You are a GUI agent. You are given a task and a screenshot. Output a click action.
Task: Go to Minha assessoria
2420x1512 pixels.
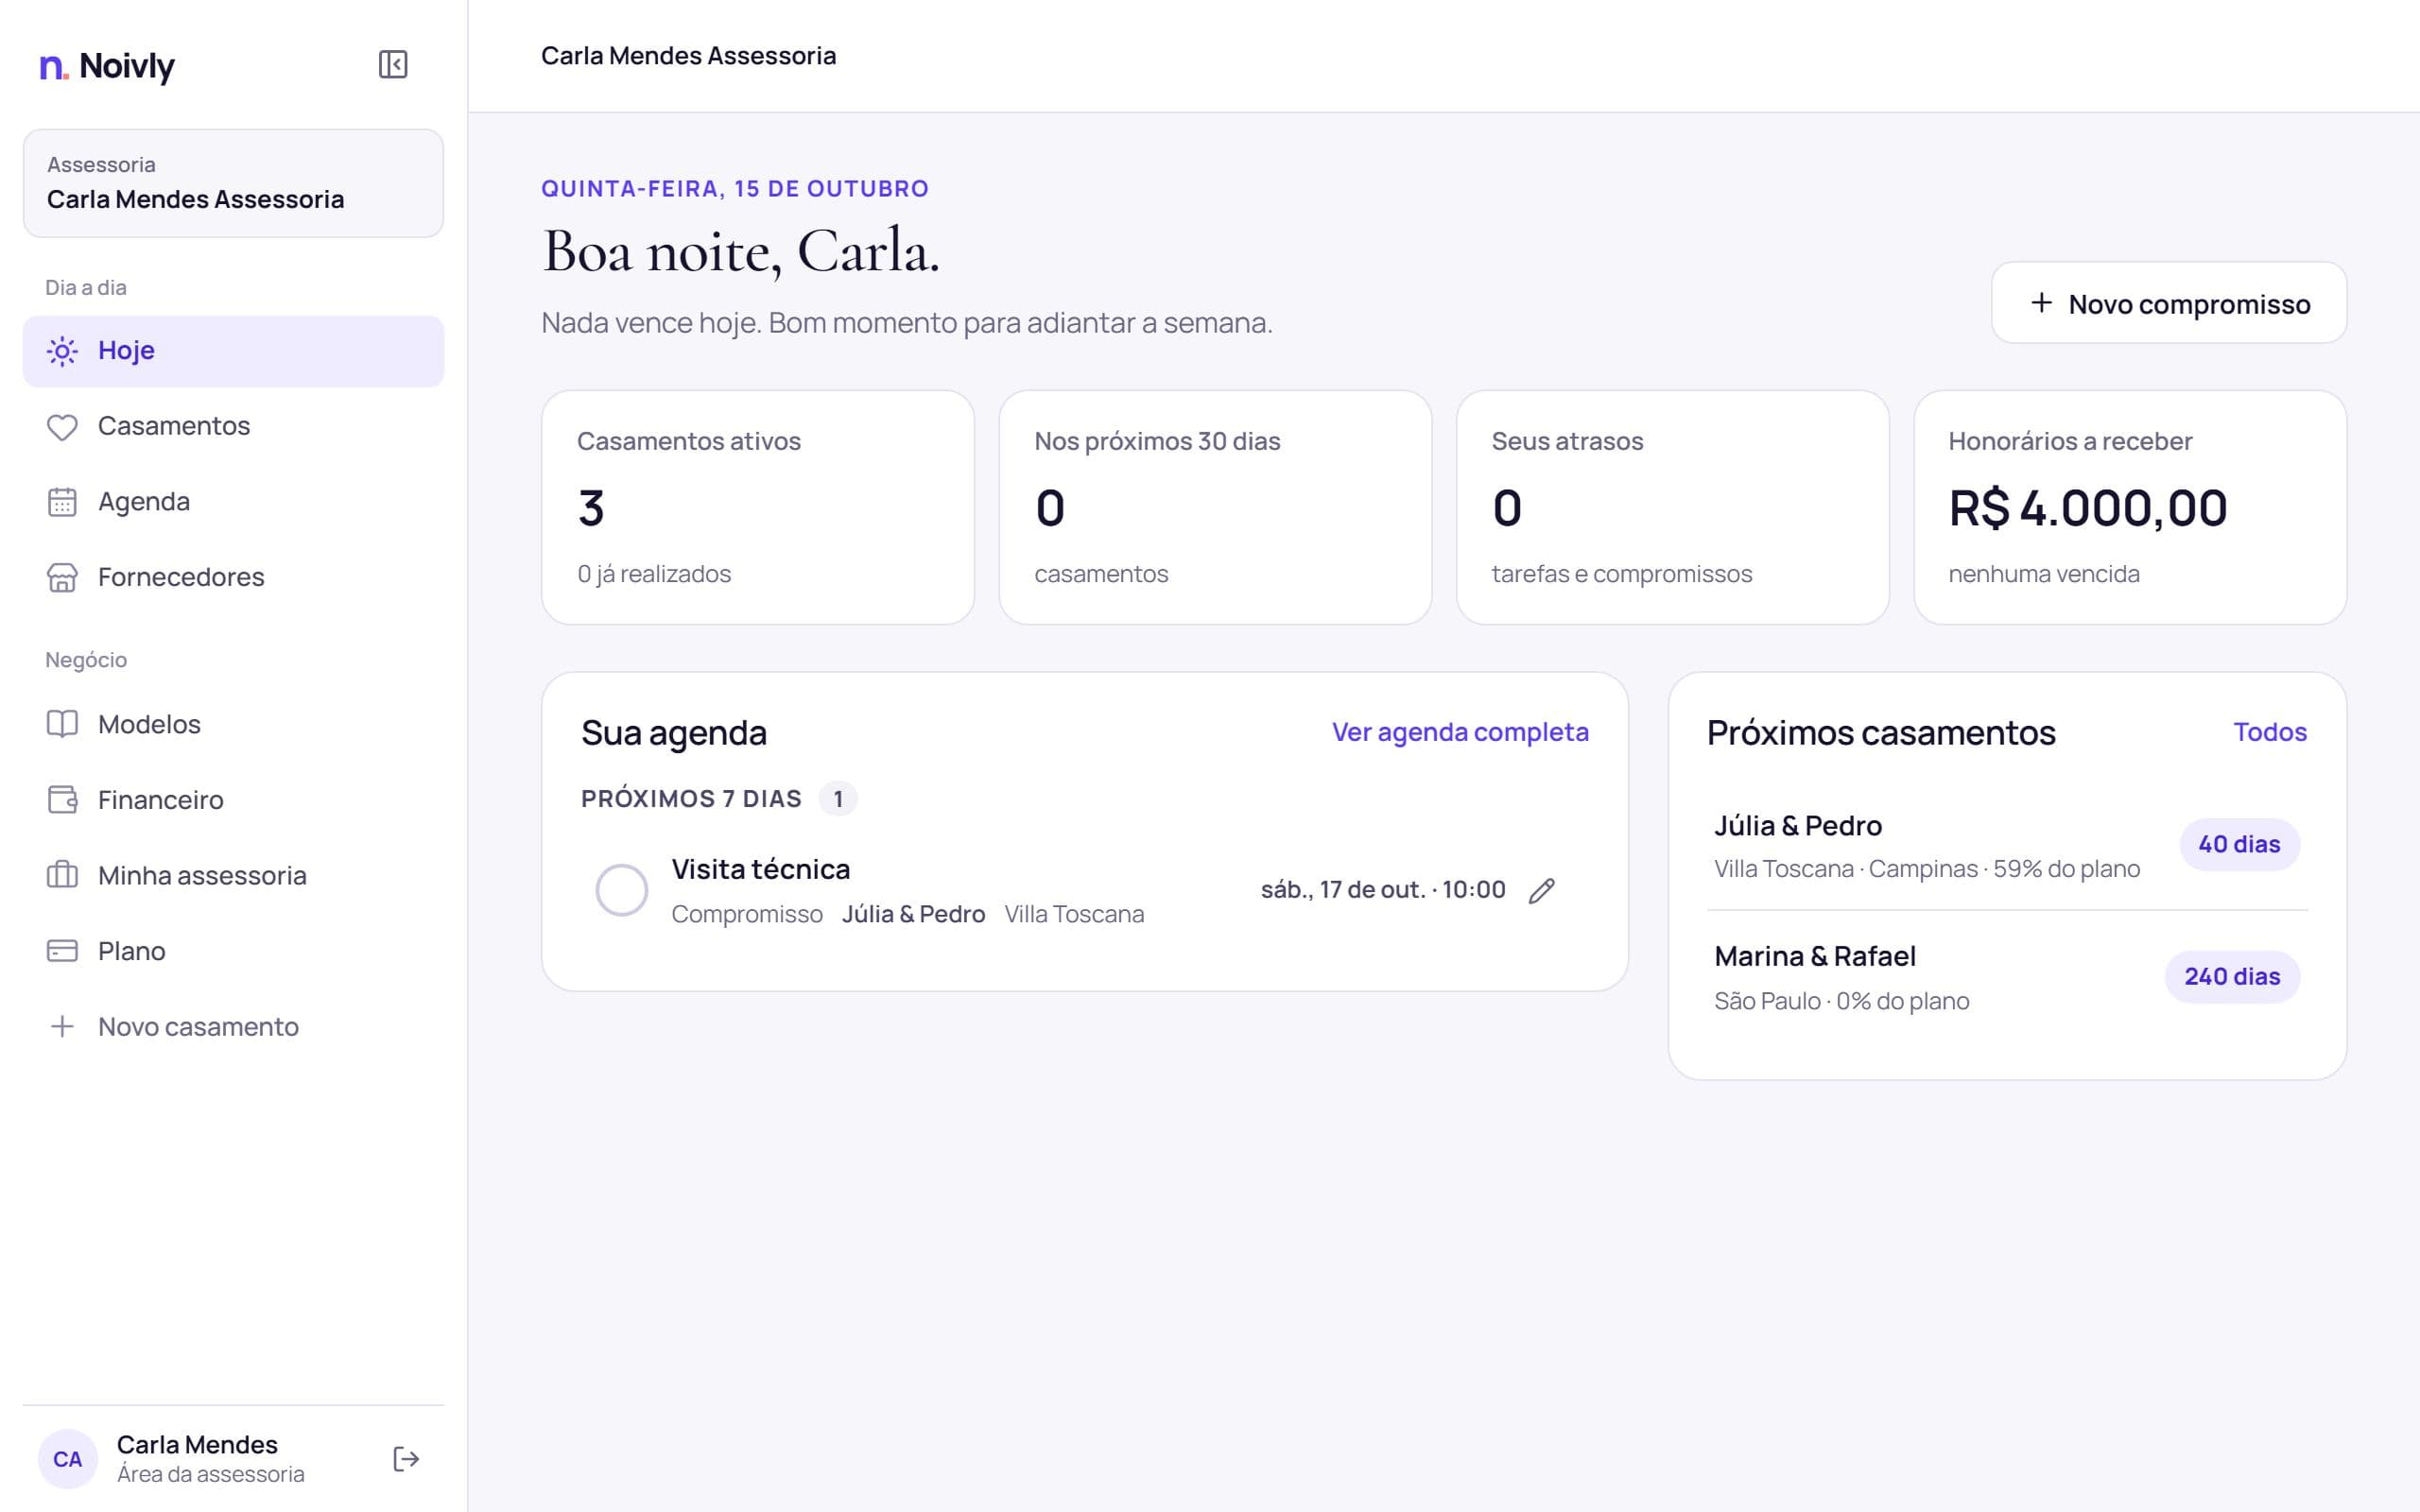[233, 875]
